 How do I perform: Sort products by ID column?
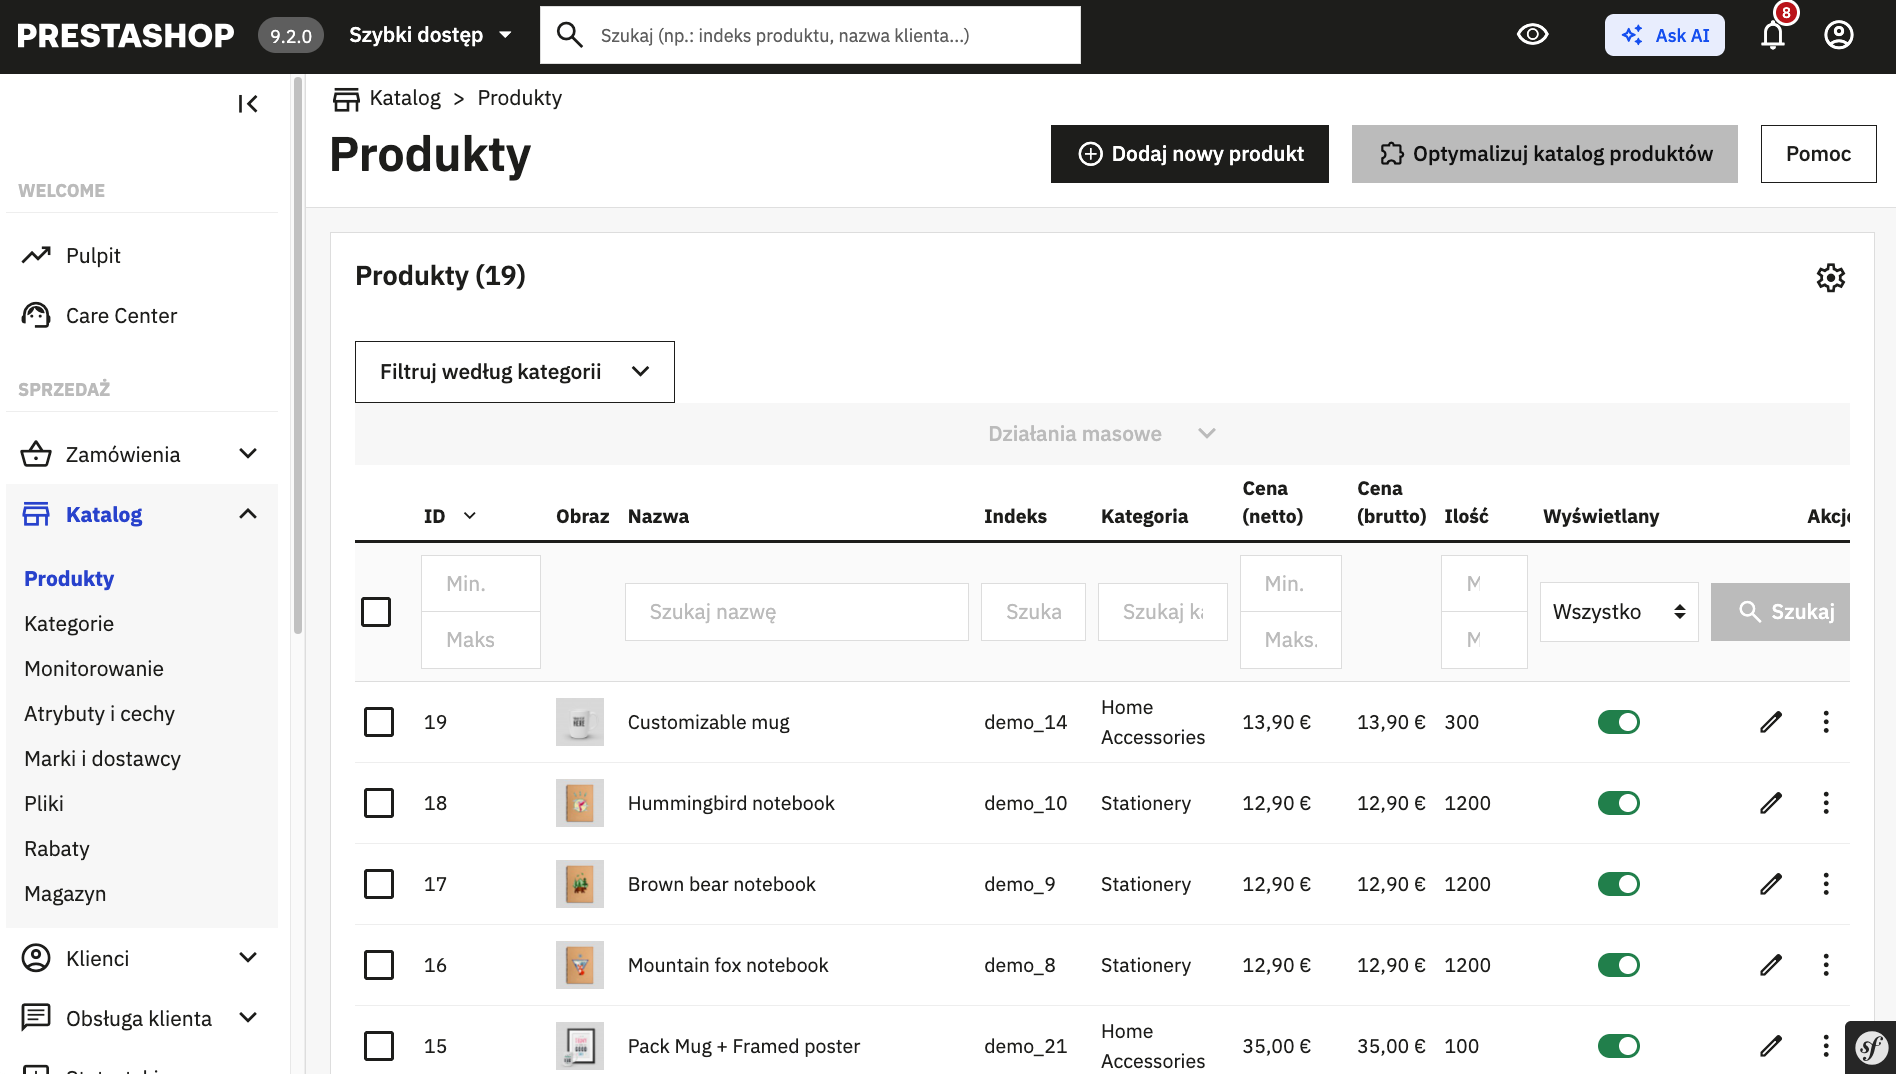(449, 516)
